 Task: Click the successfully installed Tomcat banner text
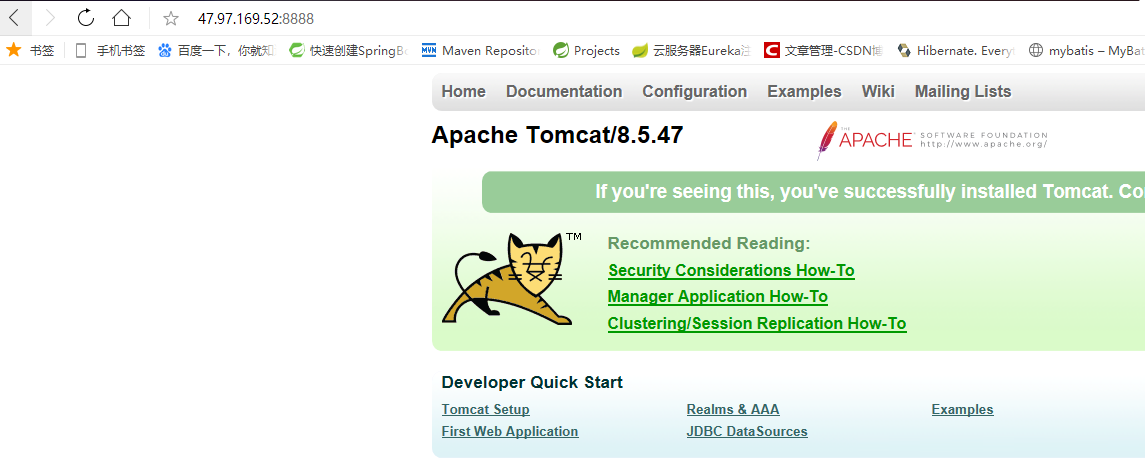869,192
